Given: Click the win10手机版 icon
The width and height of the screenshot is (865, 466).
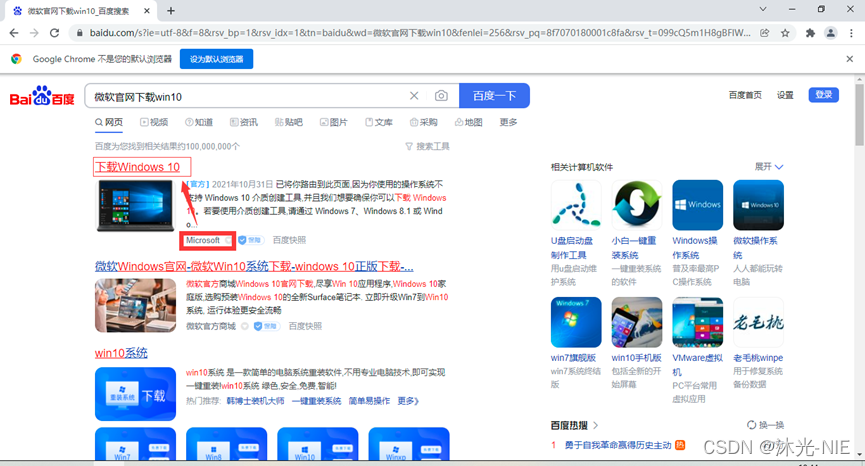Looking at the screenshot, I should click(x=637, y=322).
